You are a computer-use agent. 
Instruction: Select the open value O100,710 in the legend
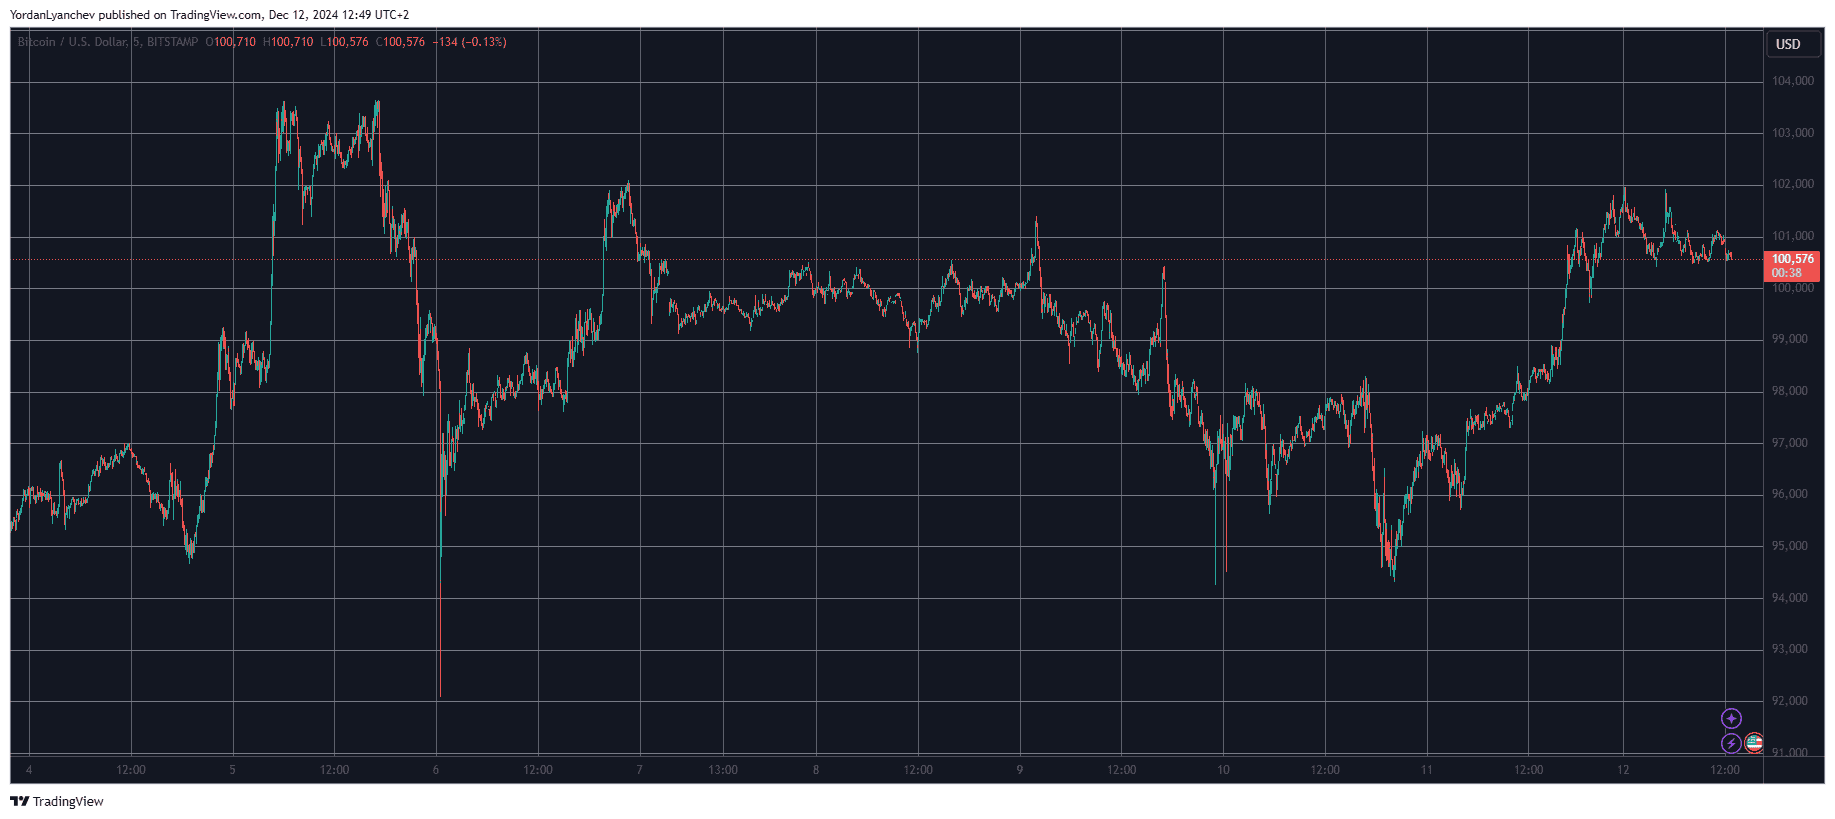coord(231,42)
